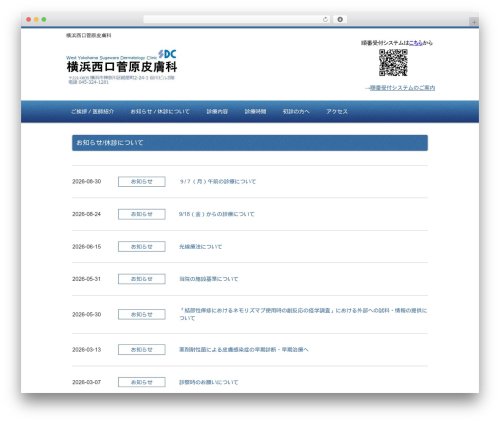This screenshot has width=500, height=423.
Task: Click お知らせ tag on the 2026-08-24 row
Action: (x=142, y=214)
